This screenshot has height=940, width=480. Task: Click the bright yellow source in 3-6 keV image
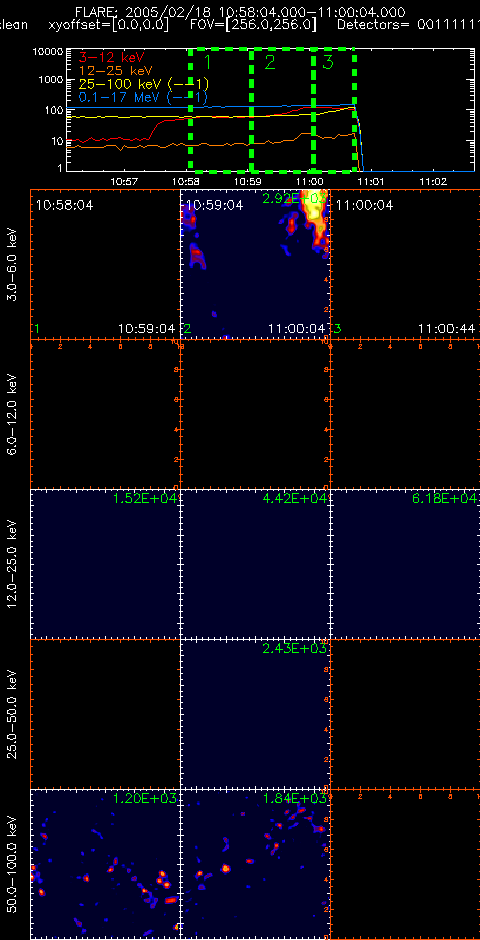pyautogui.click(x=314, y=215)
